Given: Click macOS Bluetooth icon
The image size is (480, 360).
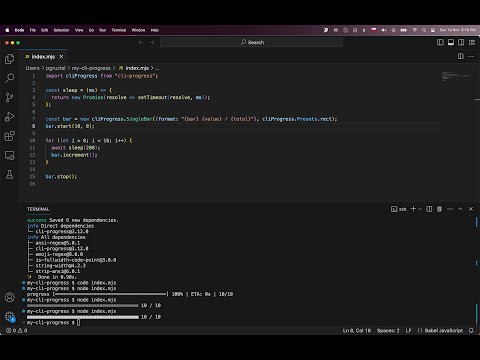Looking at the screenshot, I should tap(364, 30).
